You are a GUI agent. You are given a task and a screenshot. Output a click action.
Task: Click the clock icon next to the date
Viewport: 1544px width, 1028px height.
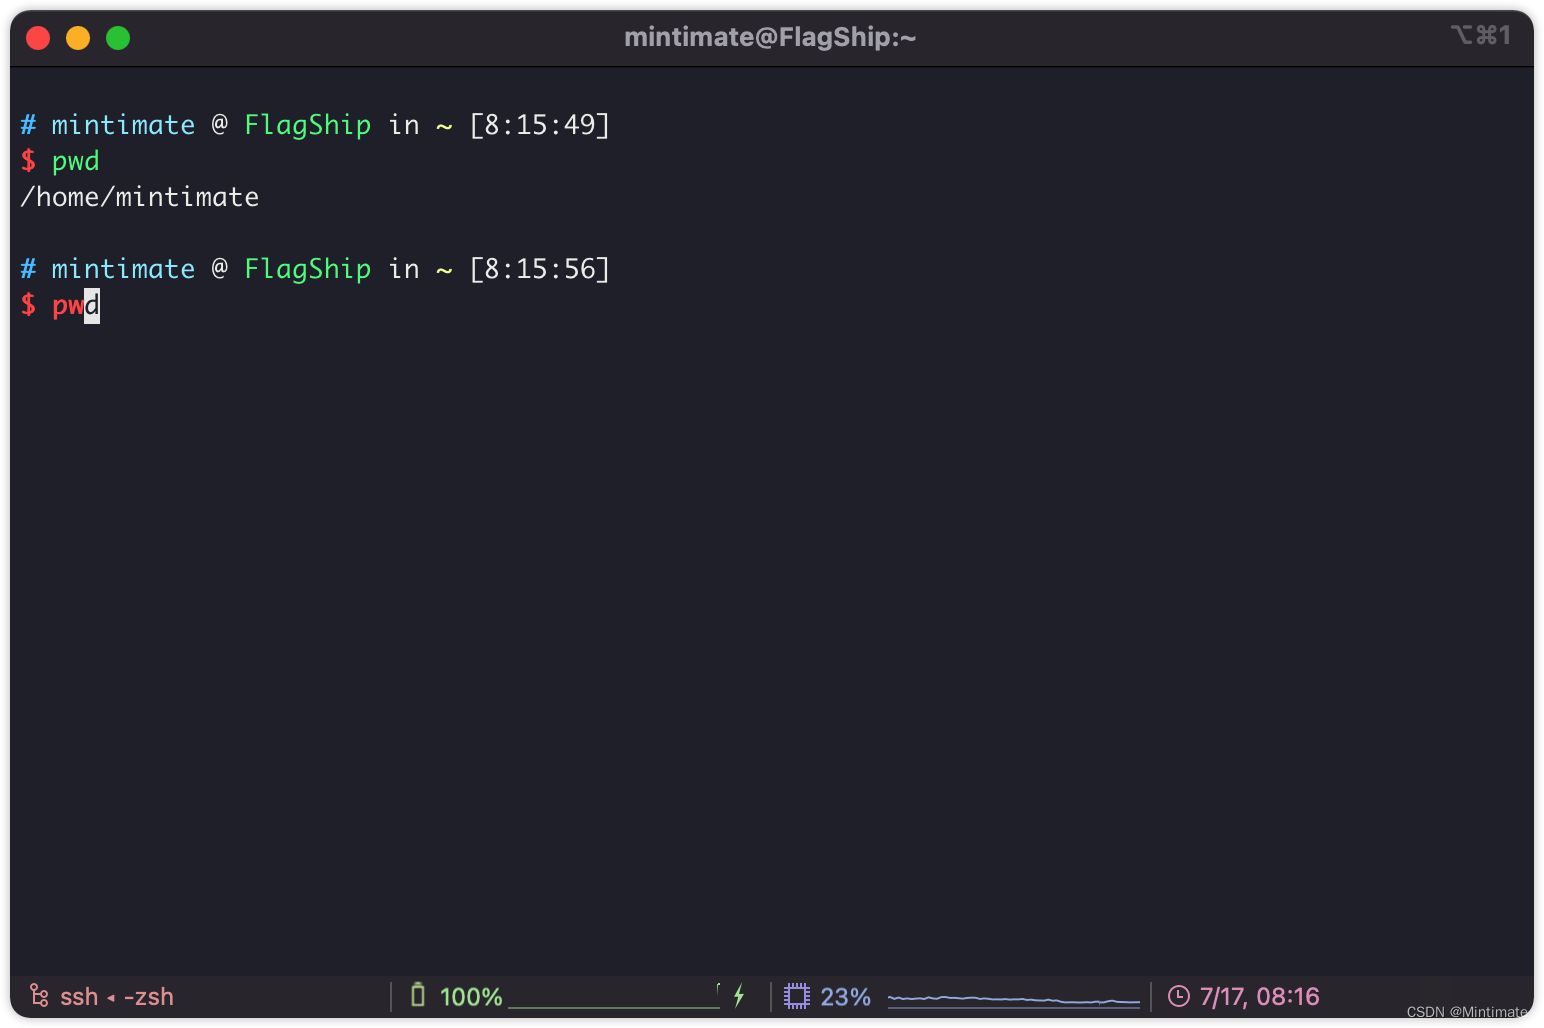click(1179, 996)
